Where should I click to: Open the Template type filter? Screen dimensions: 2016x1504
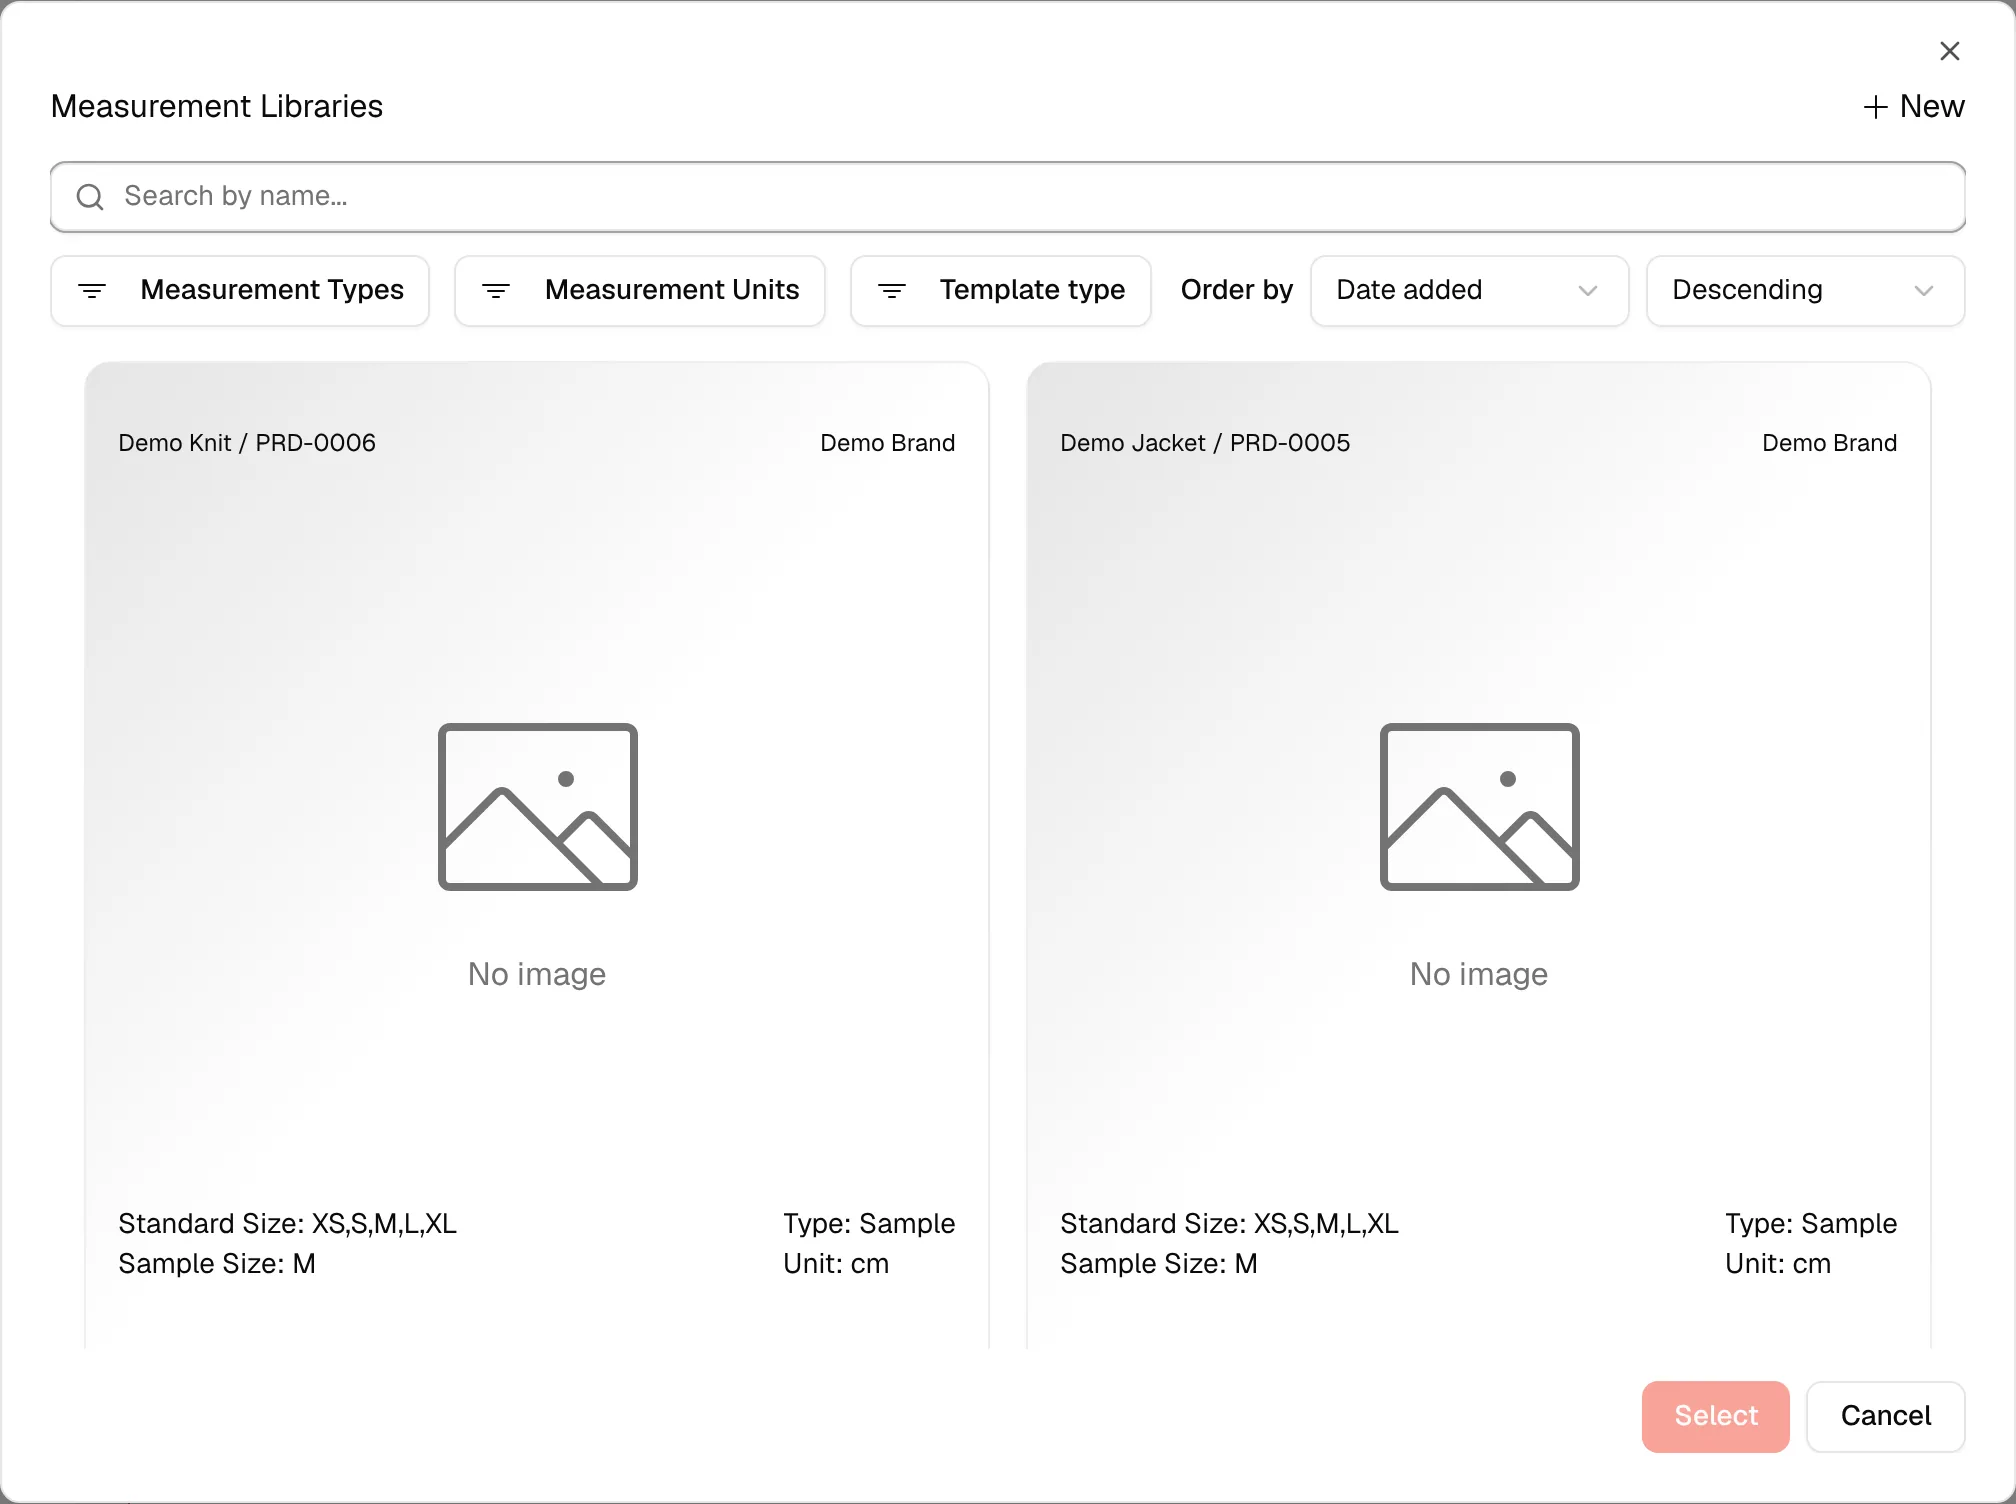[x=1001, y=291]
